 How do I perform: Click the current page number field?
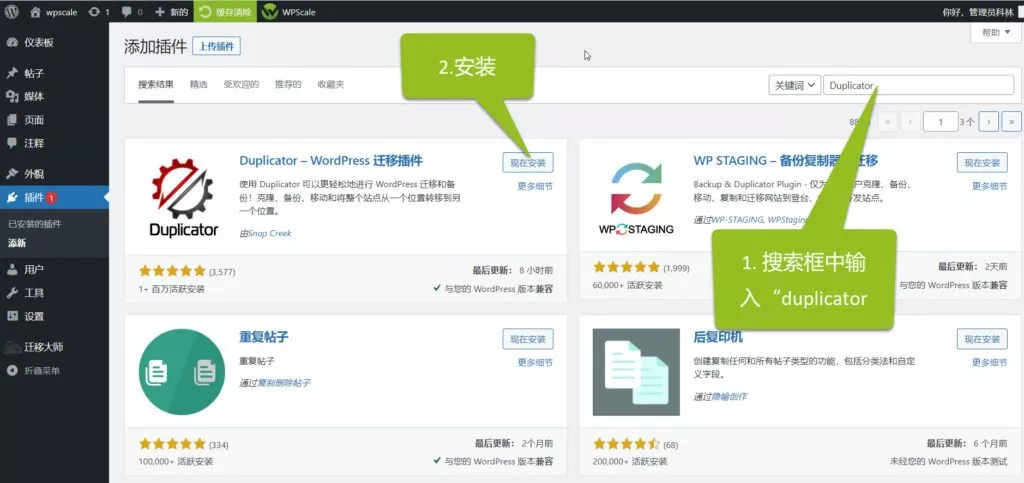click(x=940, y=121)
